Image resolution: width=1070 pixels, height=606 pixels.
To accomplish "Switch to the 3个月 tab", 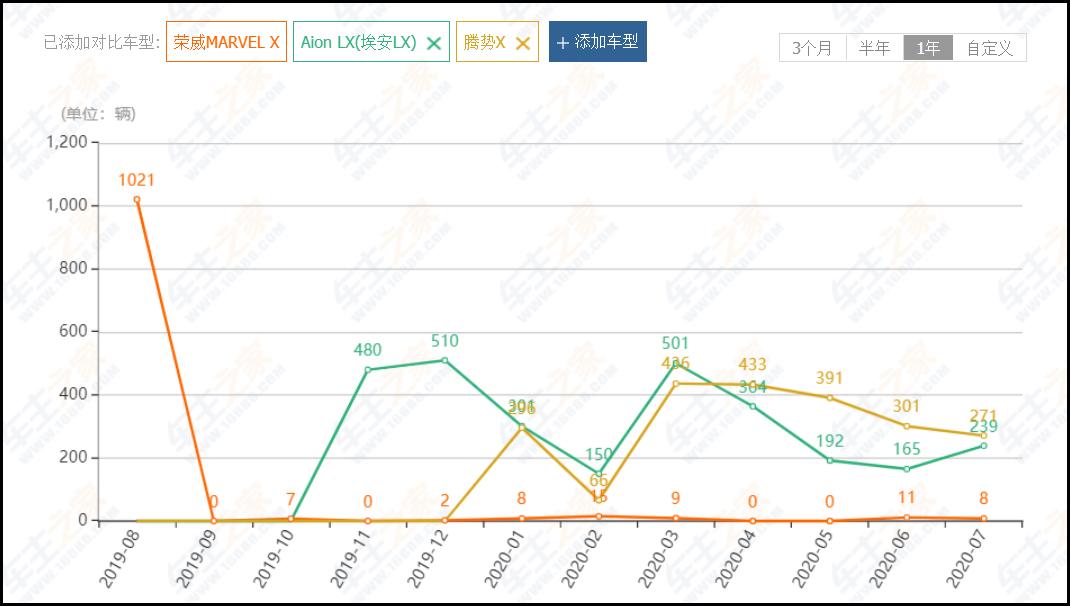I will point(813,47).
